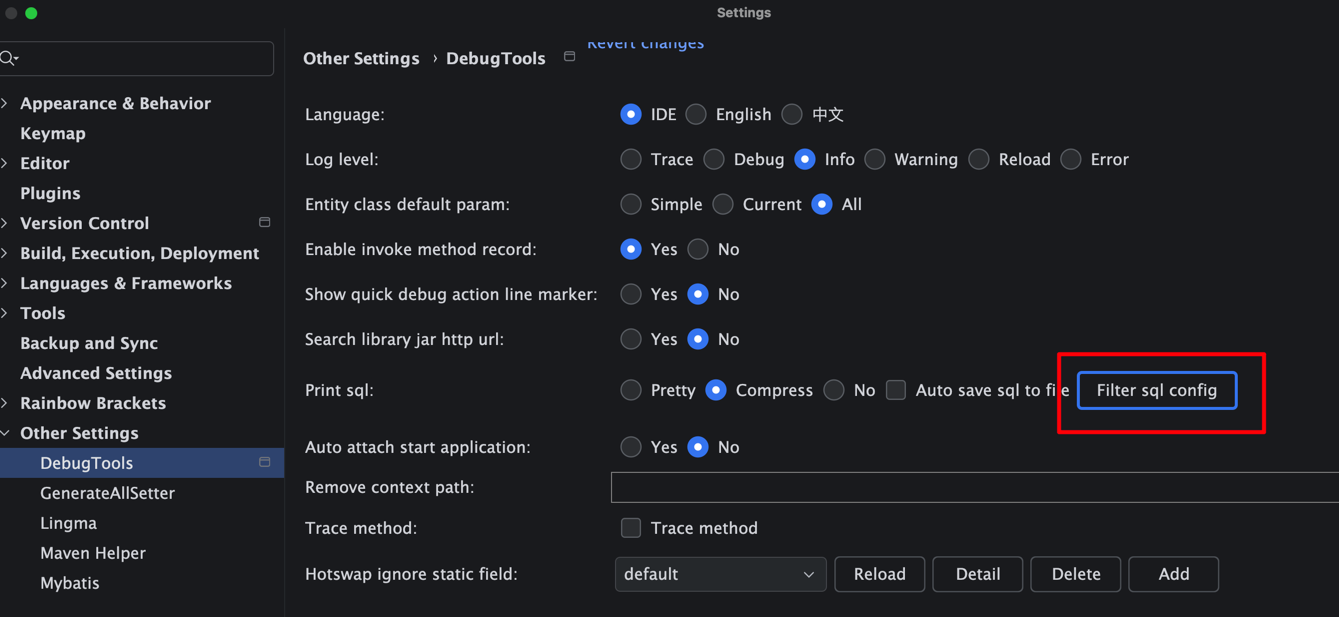Click the Revert changes link

point(645,43)
